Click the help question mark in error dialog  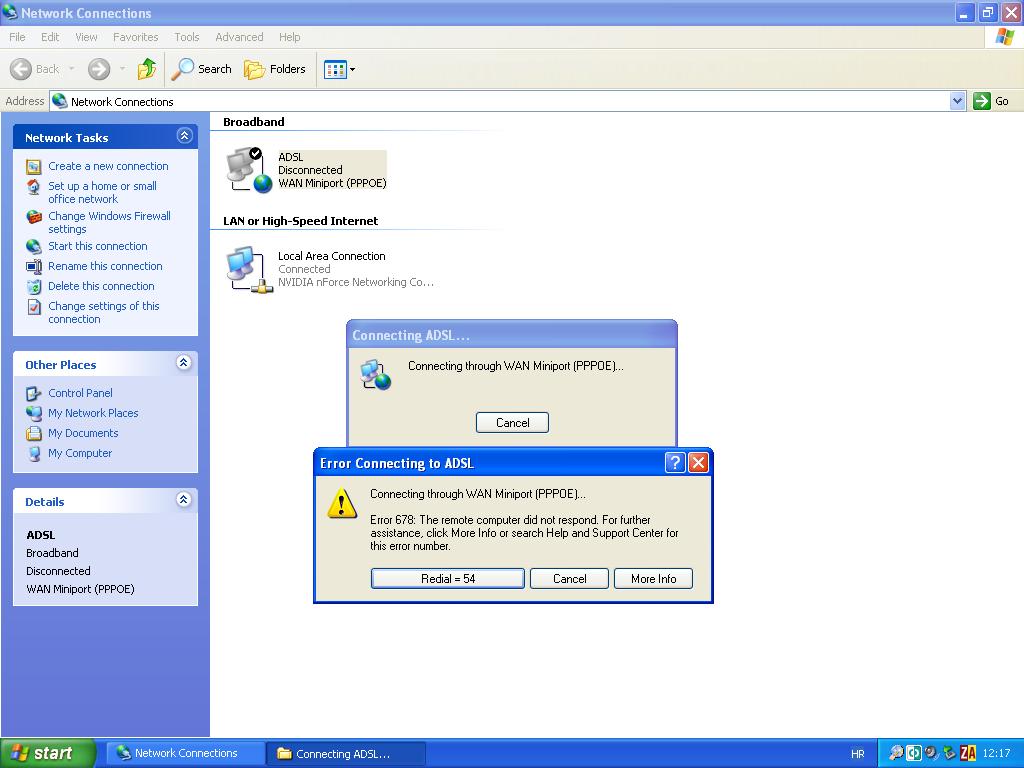675,462
